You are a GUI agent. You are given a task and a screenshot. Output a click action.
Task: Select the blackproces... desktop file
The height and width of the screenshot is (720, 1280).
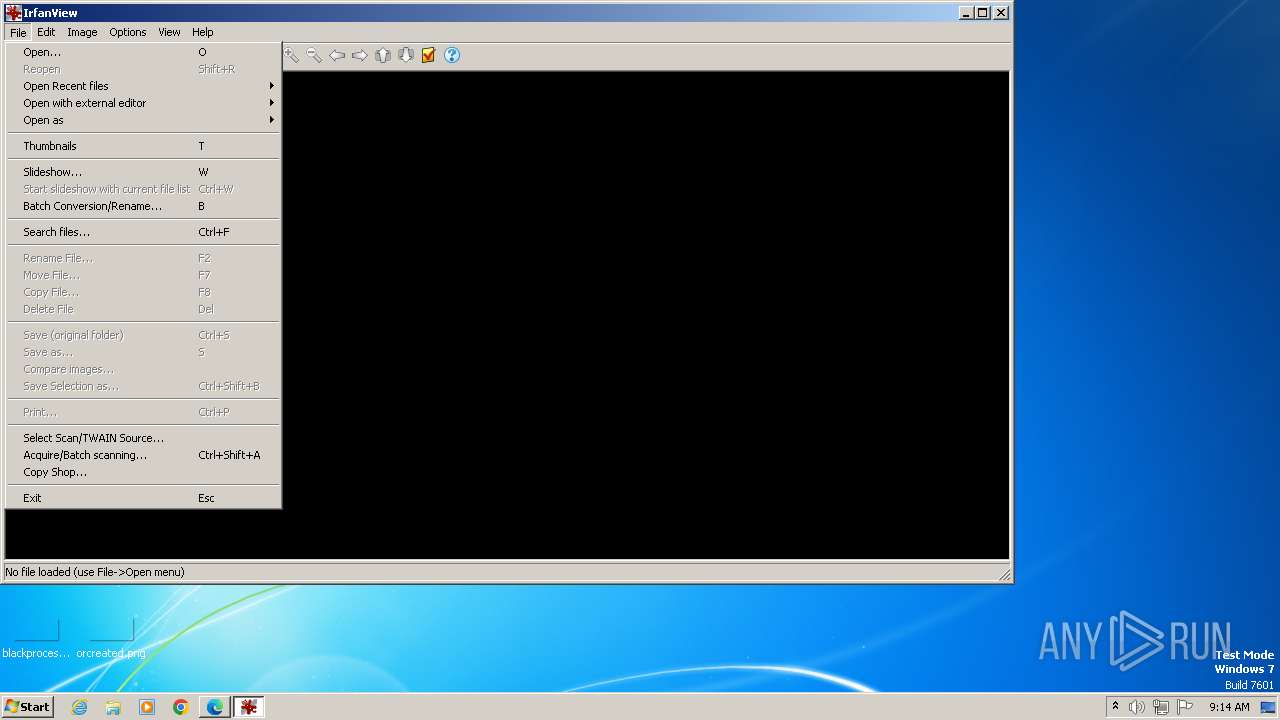tap(36, 639)
